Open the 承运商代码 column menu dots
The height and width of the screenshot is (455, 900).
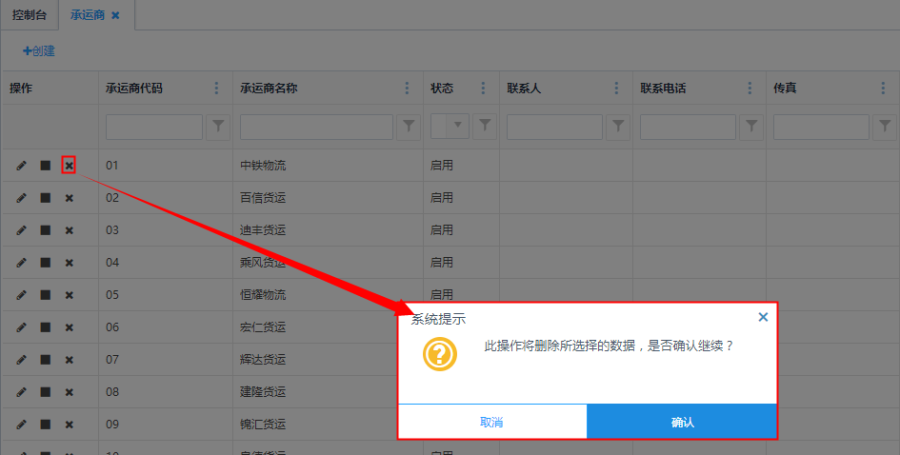216,88
